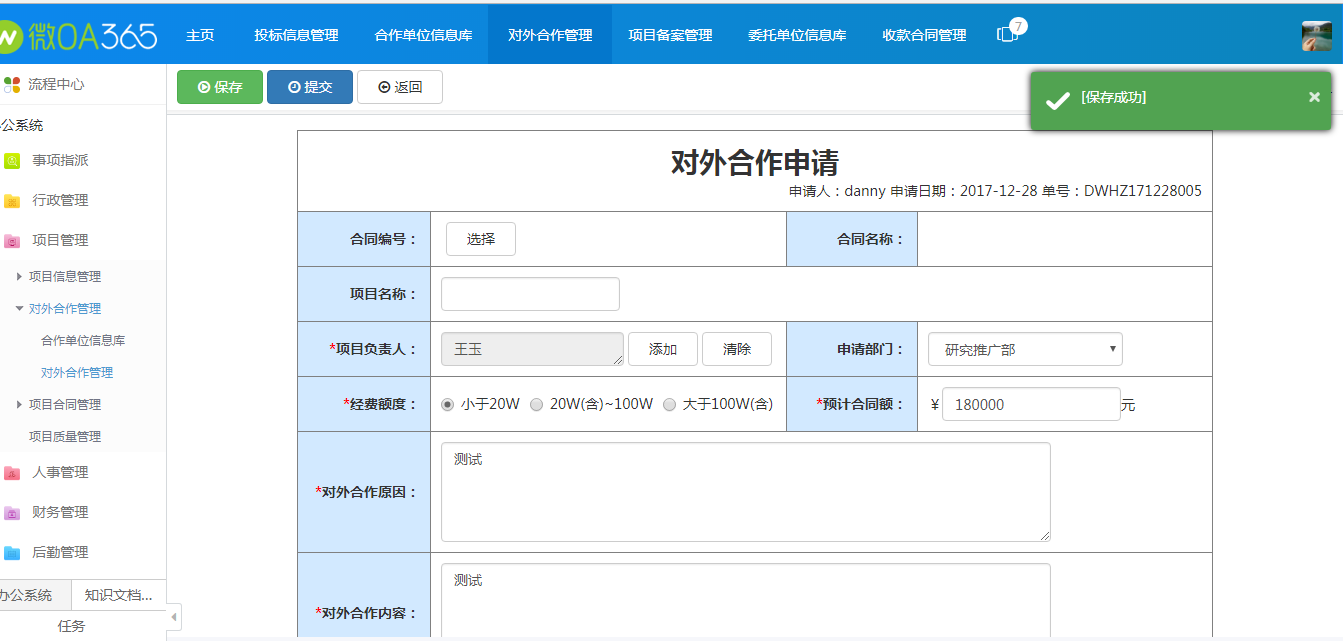Open the 申请部门 dropdown

pyautogui.click(x=1025, y=350)
